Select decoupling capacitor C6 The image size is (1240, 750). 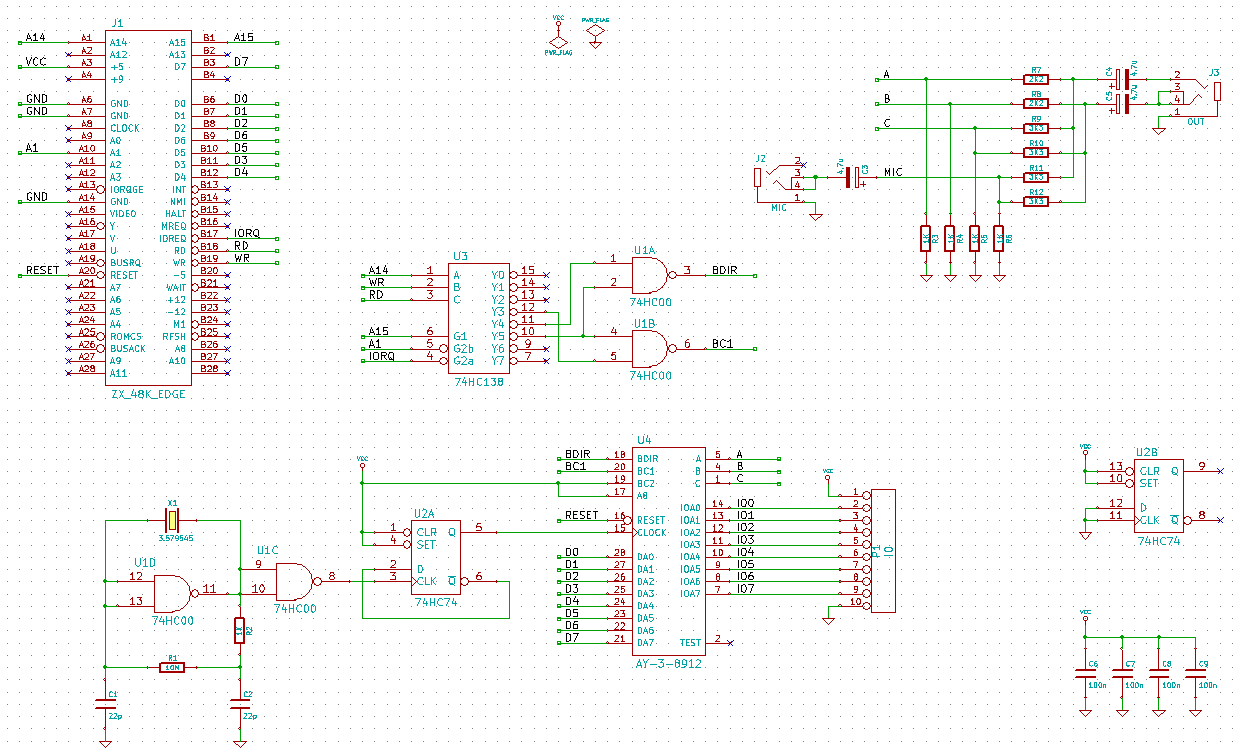point(1085,674)
